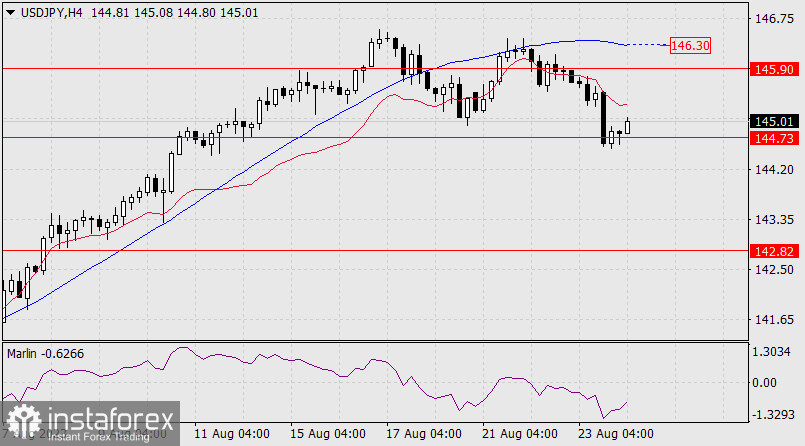Screen dimensions: 805x446
Task: Open the chart dropdown triangle beside USDJPY,H4
Action: click(10, 13)
